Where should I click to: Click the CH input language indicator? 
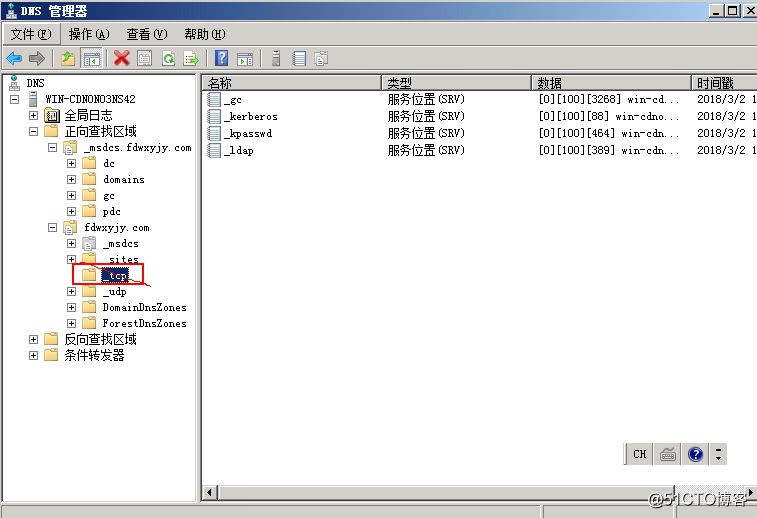[640, 454]
